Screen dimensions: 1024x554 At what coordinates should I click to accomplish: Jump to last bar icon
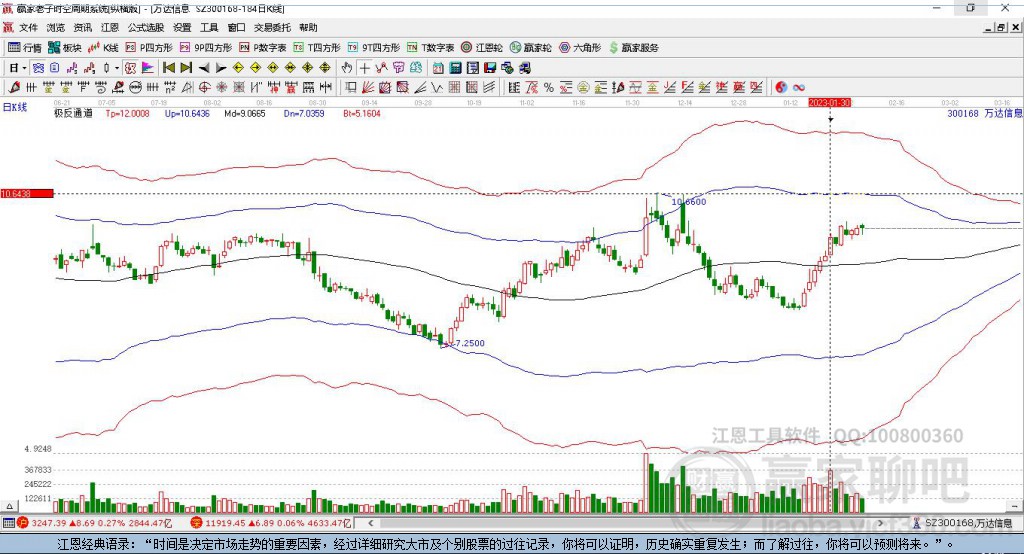point(186,68)
